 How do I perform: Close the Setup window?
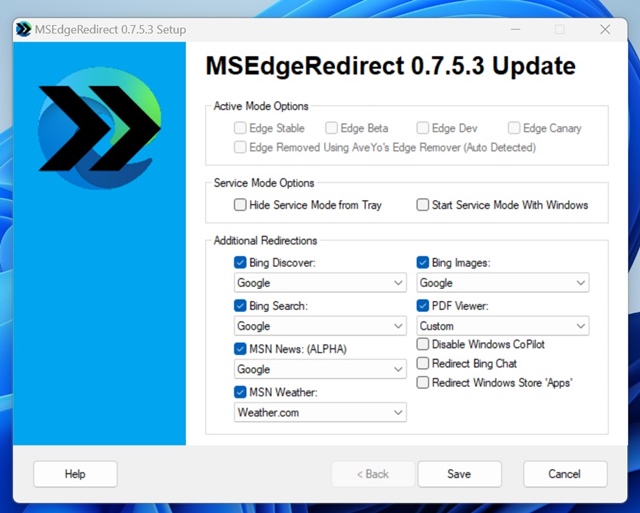pos(605,29)
